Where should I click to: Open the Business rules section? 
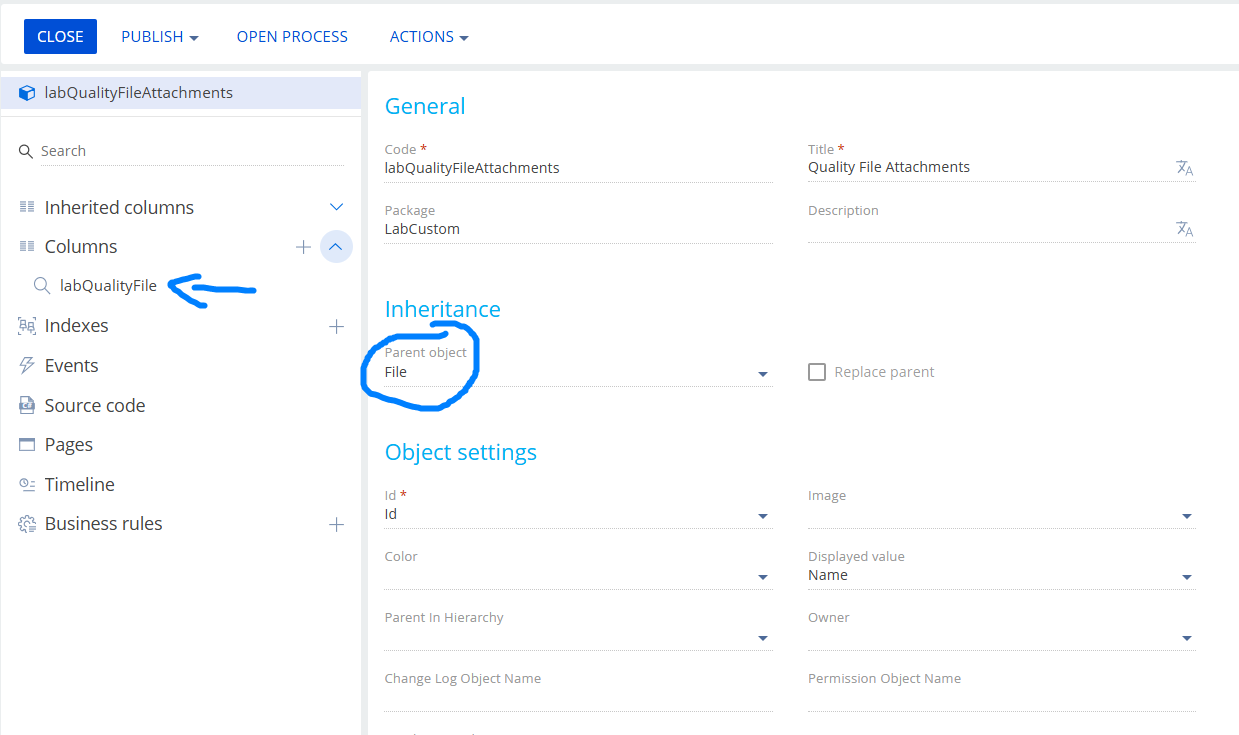[103, 524]
